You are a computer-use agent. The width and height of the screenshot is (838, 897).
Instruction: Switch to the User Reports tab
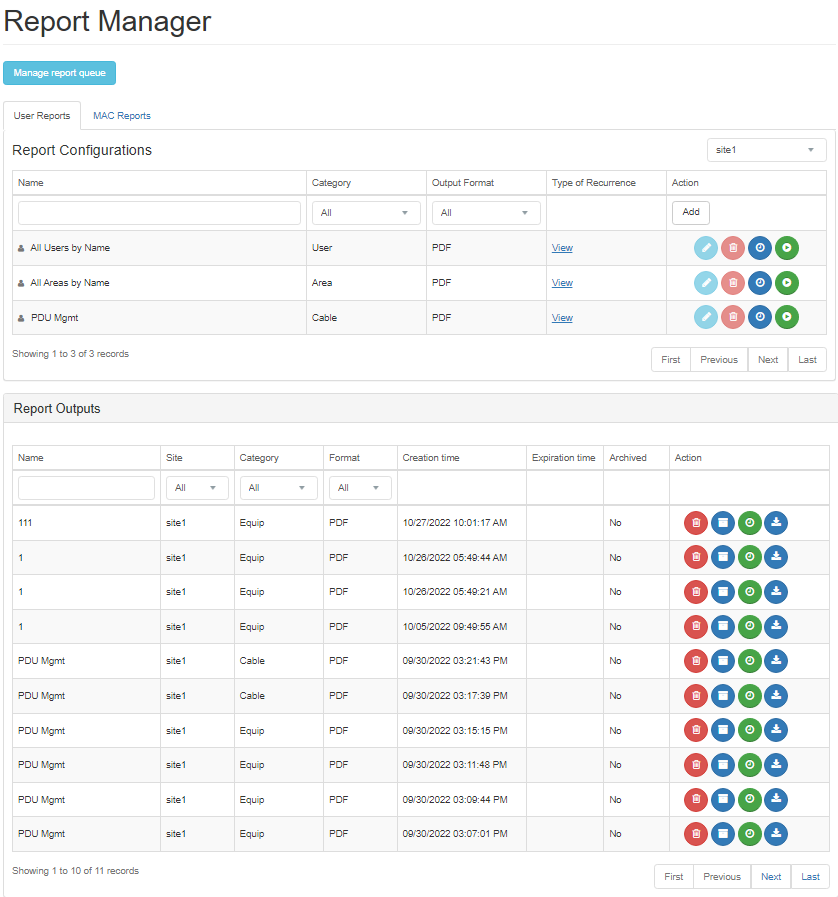pos(42,116)
